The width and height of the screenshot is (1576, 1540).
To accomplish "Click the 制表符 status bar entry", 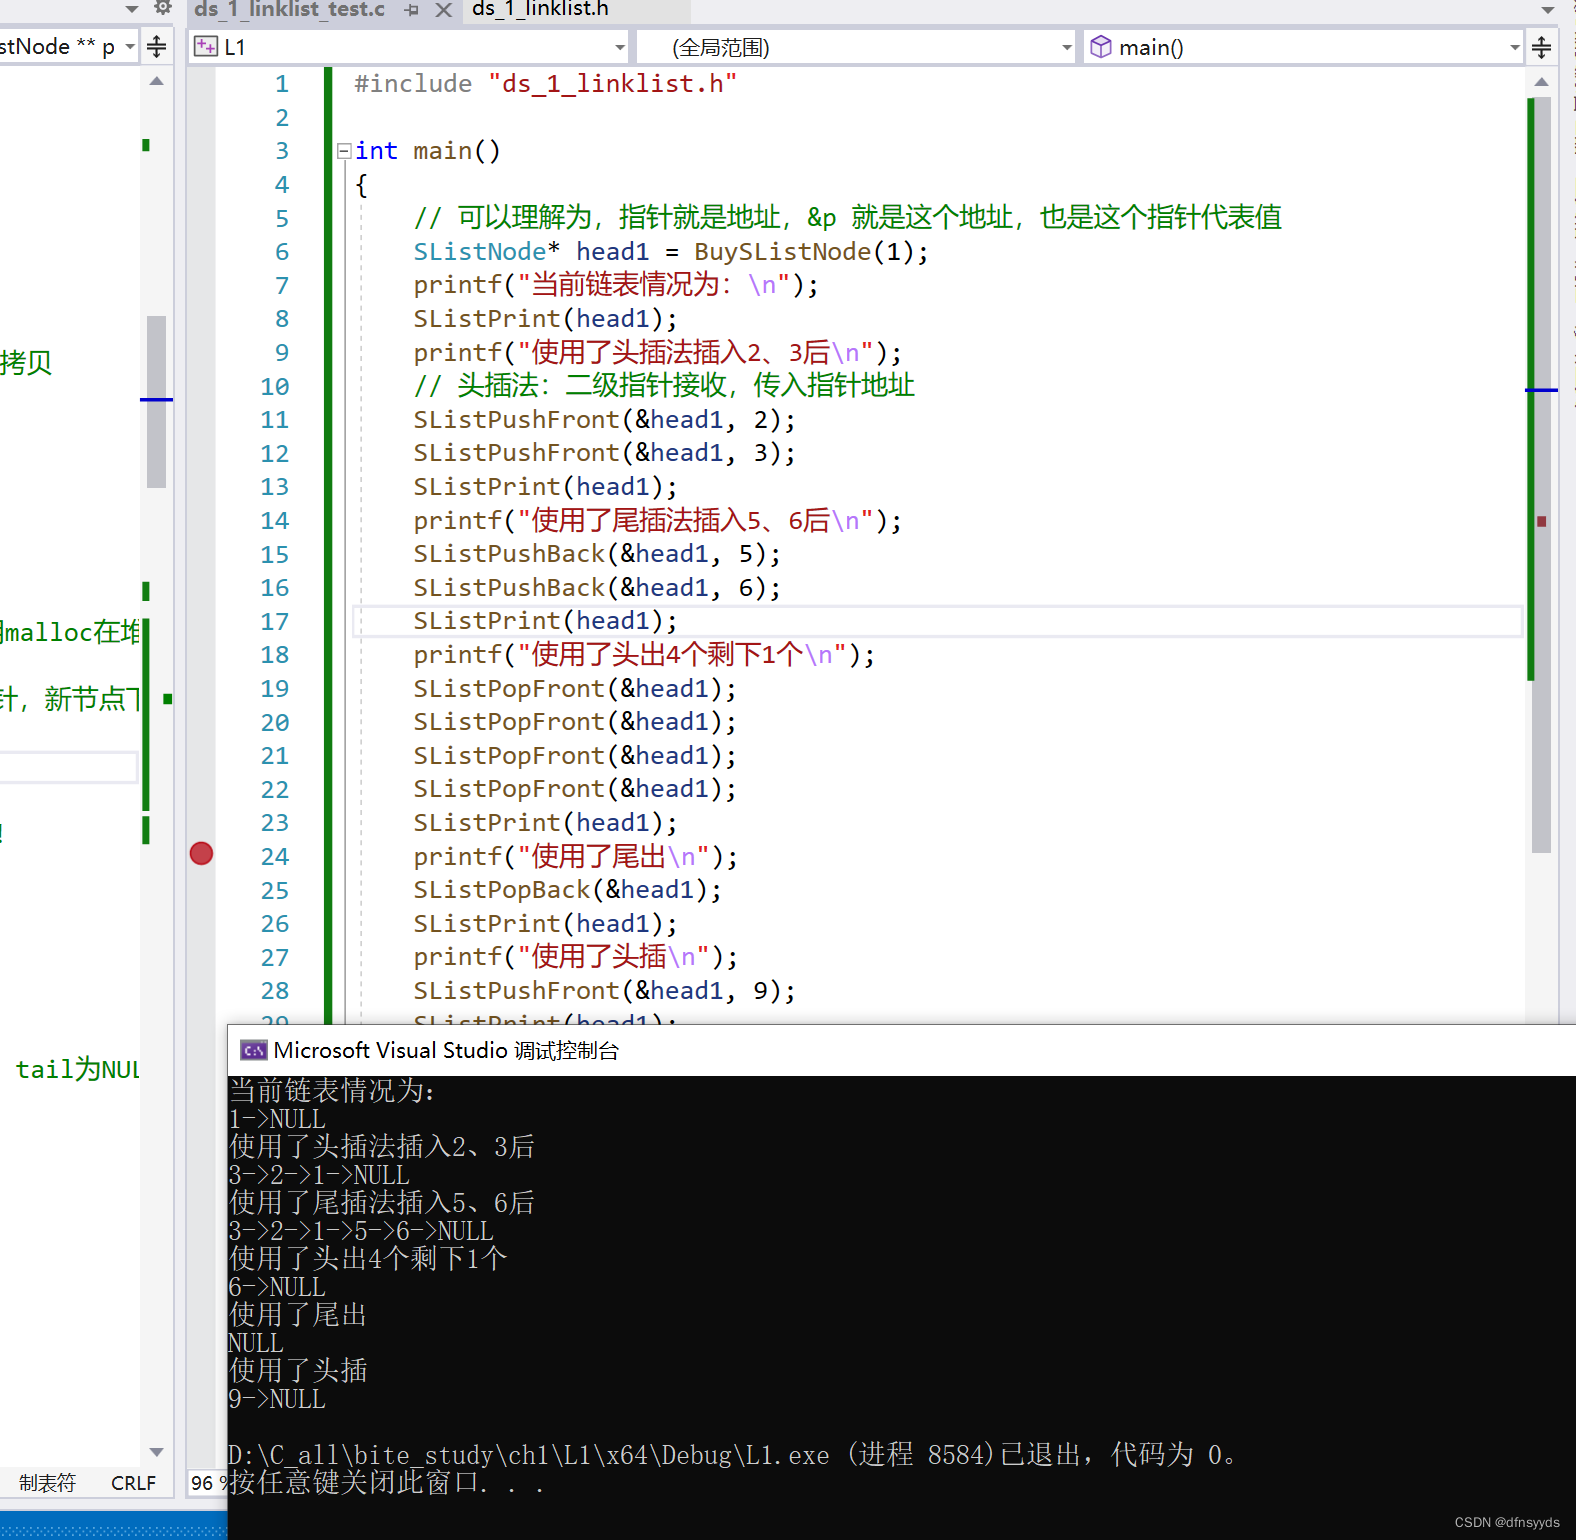I will (x=47, y=1483).
